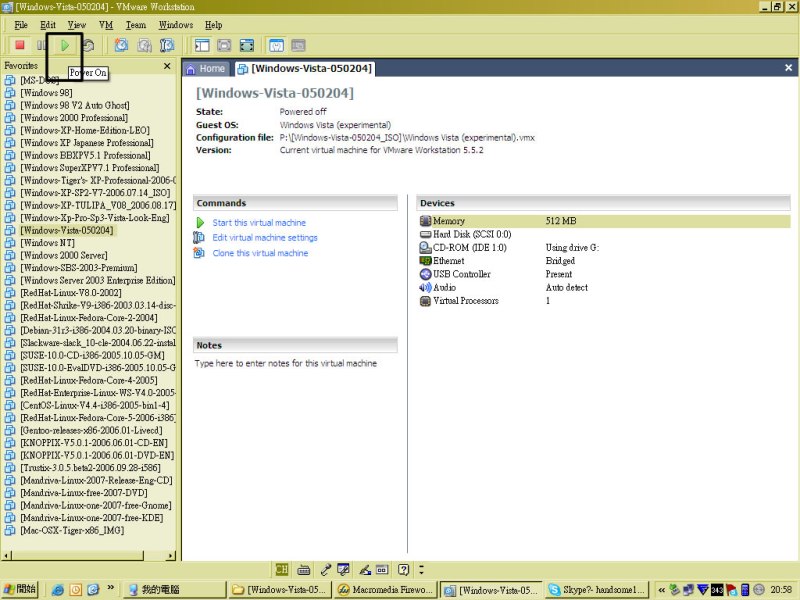Click the Suspend toolbar button
This screenshot has height=600, width=800.
click(x=41, y=45)
